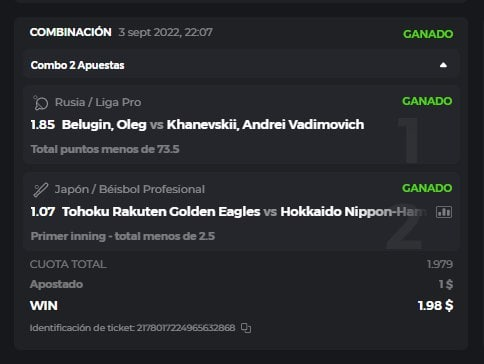Viewport: 484px width, 364px height.
Task: Click GANADO status of table tennis bet
Action: point(427,101)
